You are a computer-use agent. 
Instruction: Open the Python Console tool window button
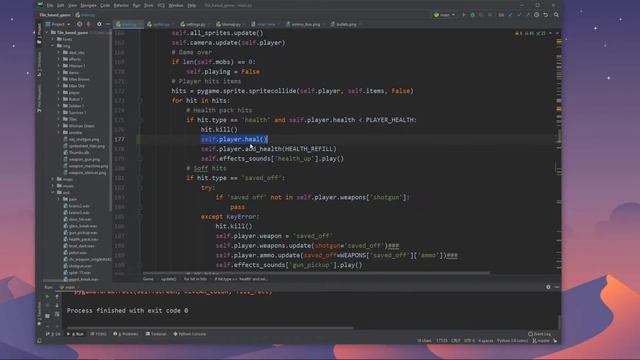190,334
